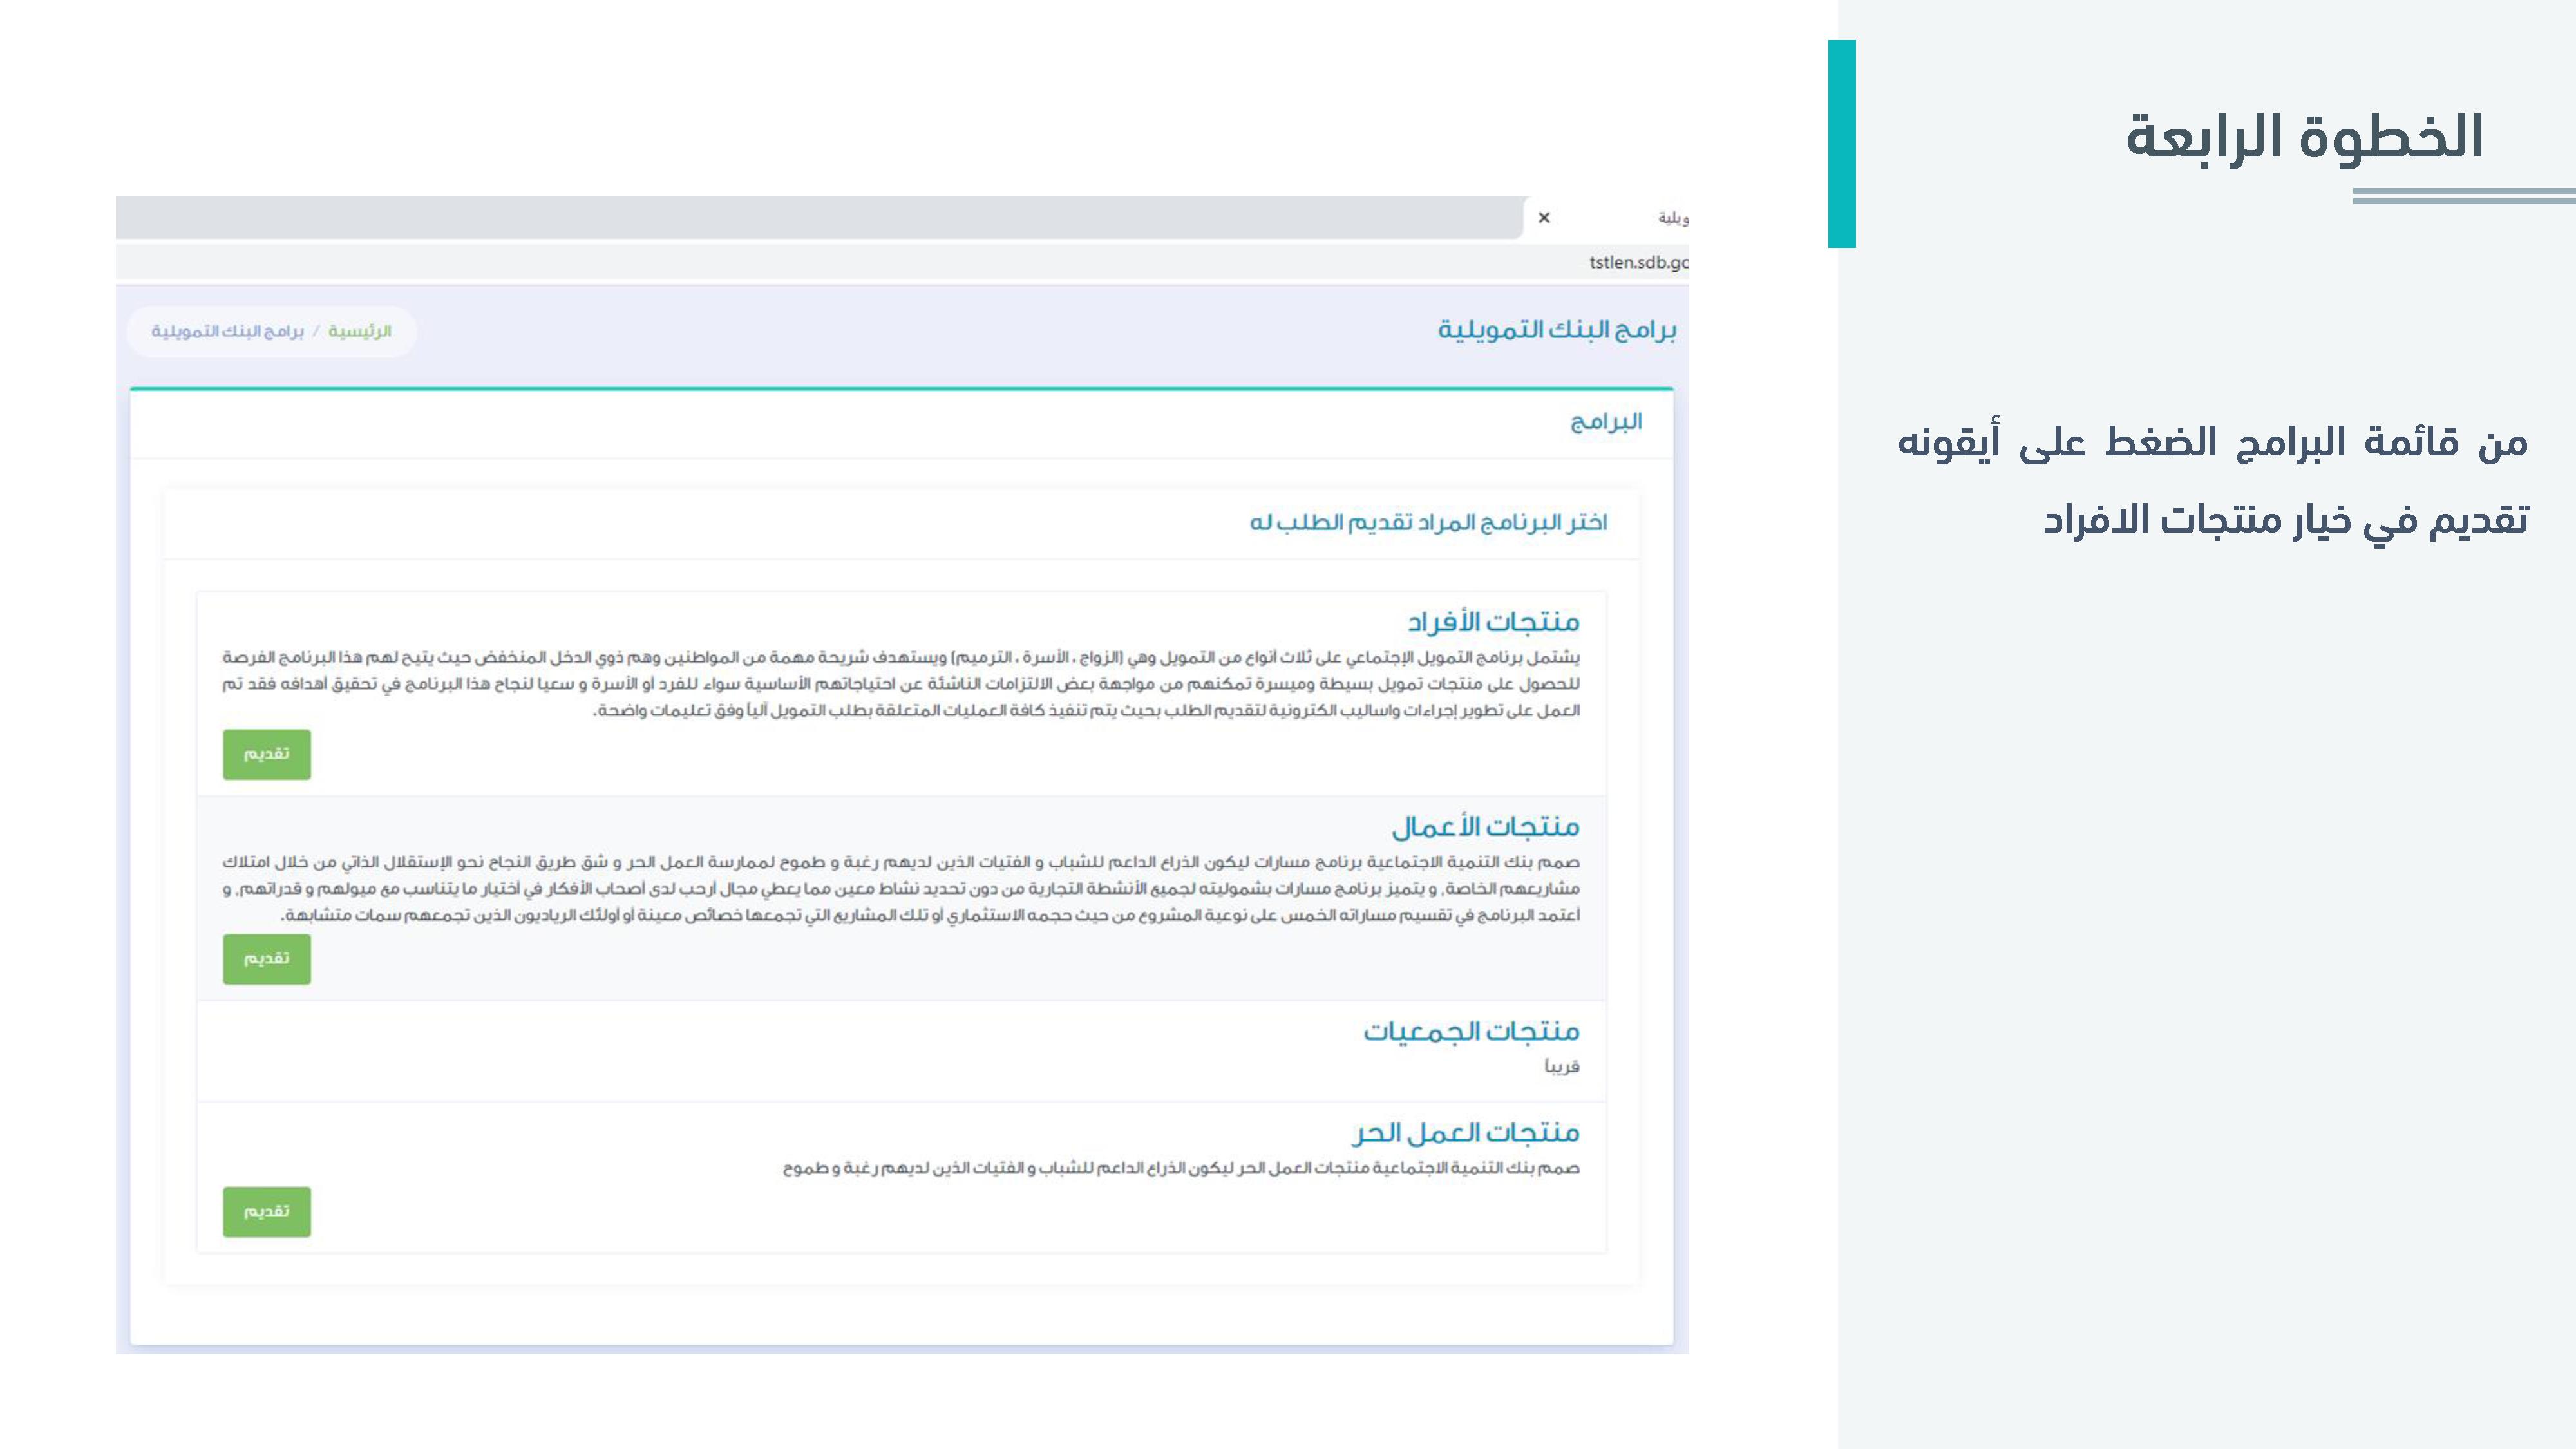Click the teal accent bar beside the slide title
Image resolution: width=2576 pixels, height=1449 pixels.
tap(1842, 144)
